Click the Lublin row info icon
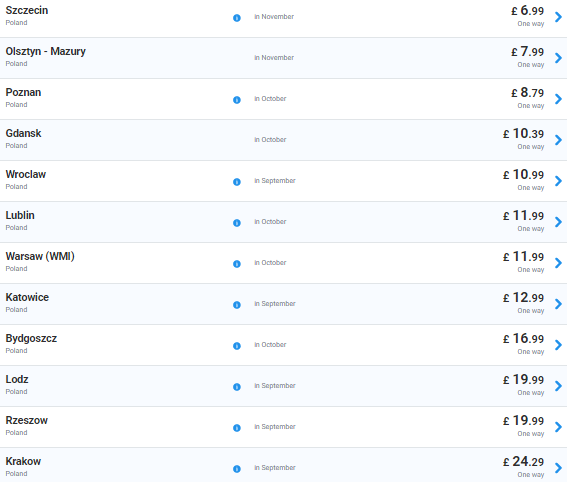567x482 pixels. pos(237,223)
